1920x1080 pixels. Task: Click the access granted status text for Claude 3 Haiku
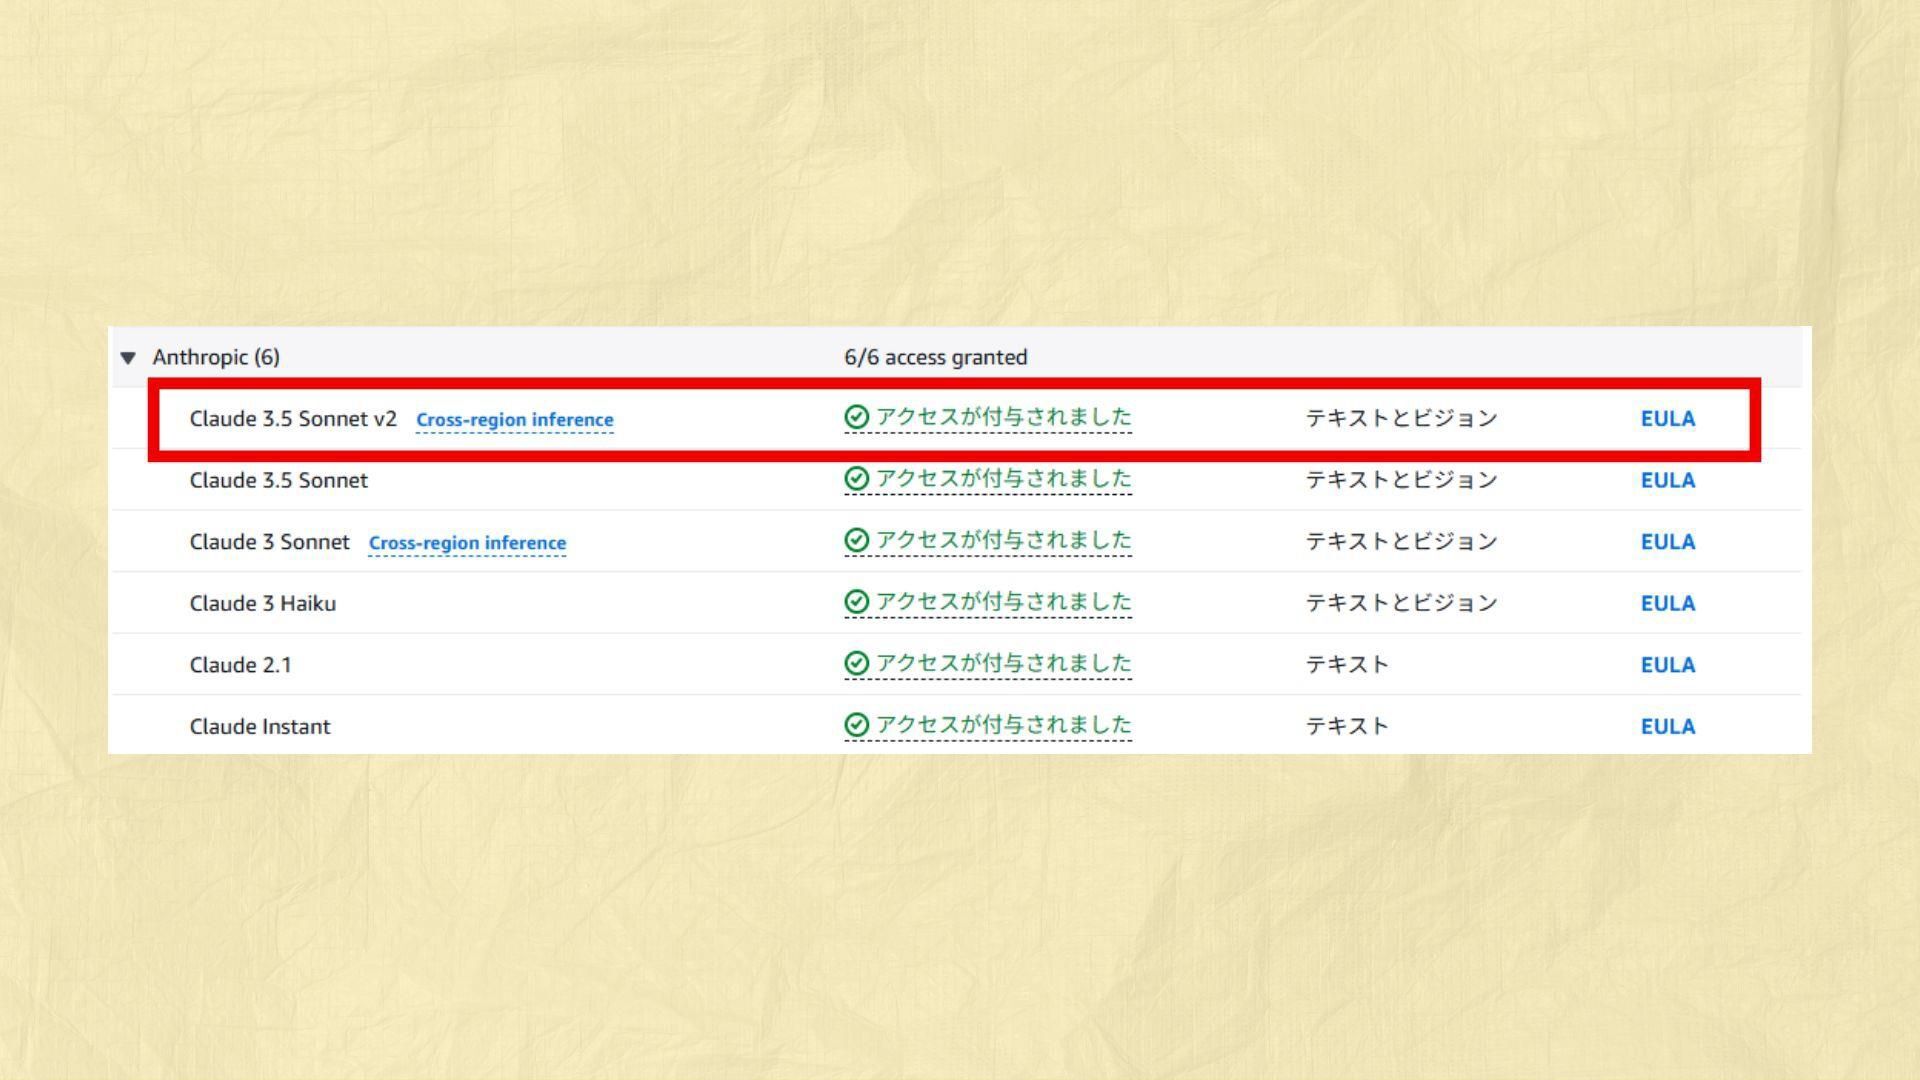click(1004, 602)
